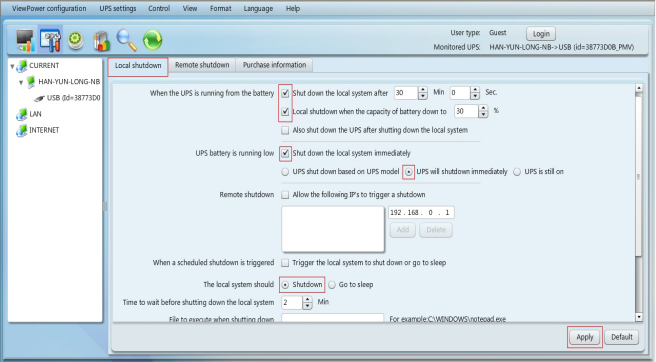Toggle Shut down the local system immediately

pos(285,153)
